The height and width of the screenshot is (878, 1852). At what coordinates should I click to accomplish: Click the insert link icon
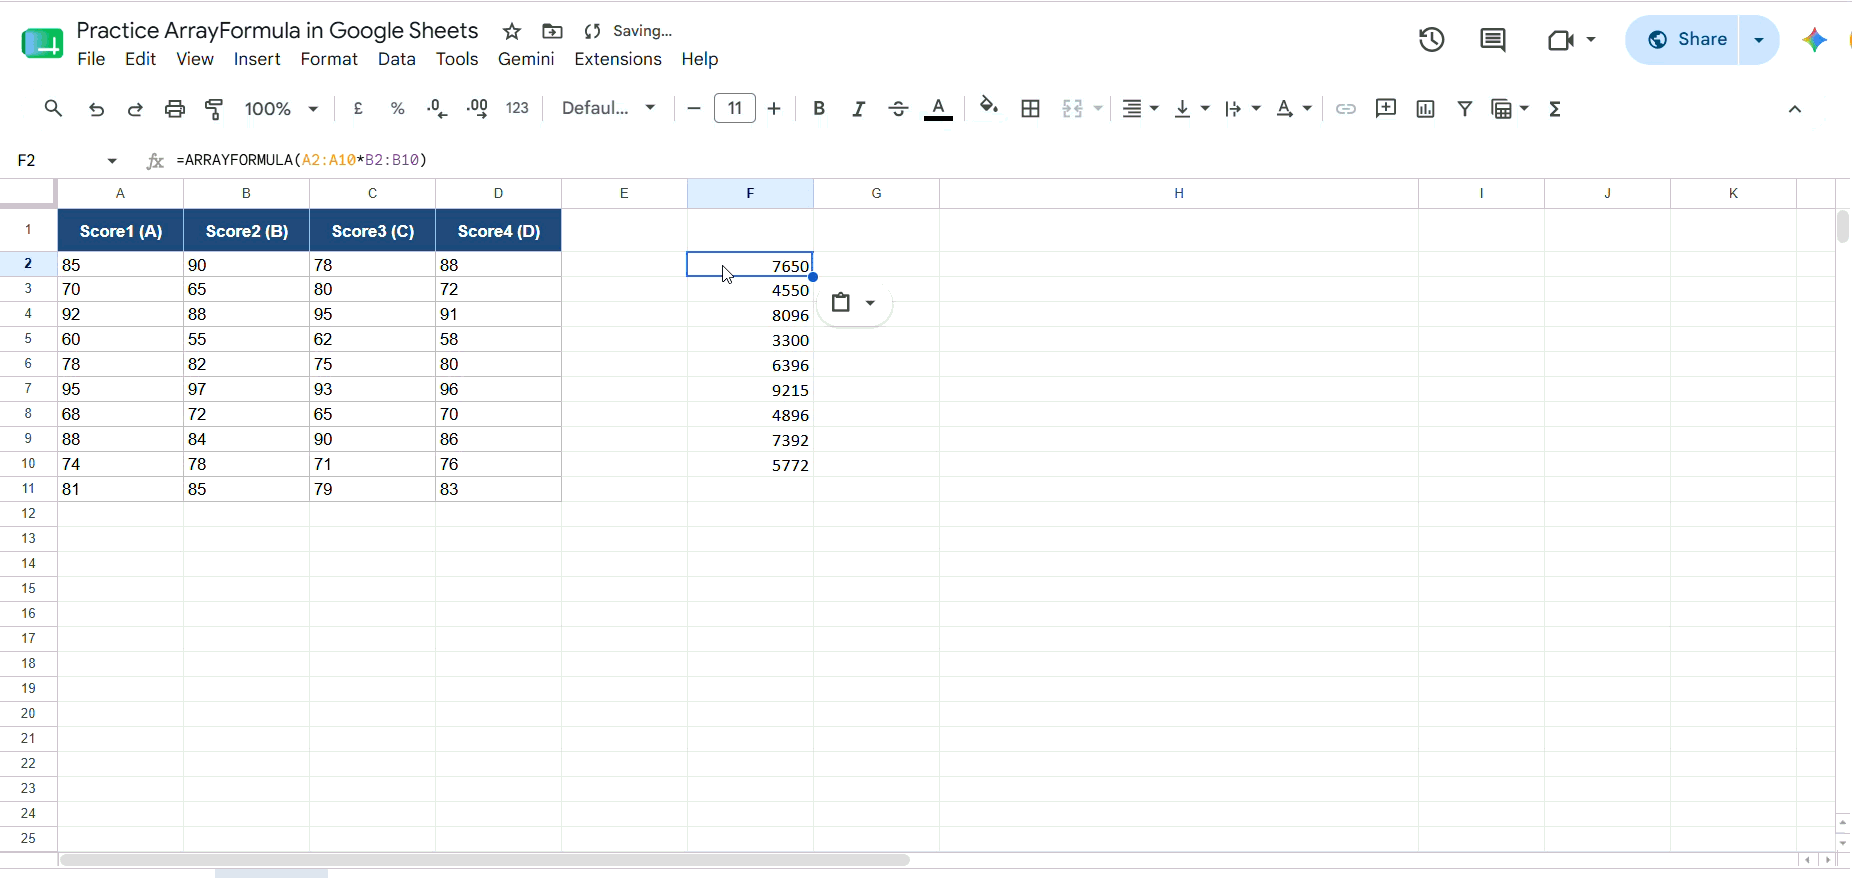pos(1346,109)
